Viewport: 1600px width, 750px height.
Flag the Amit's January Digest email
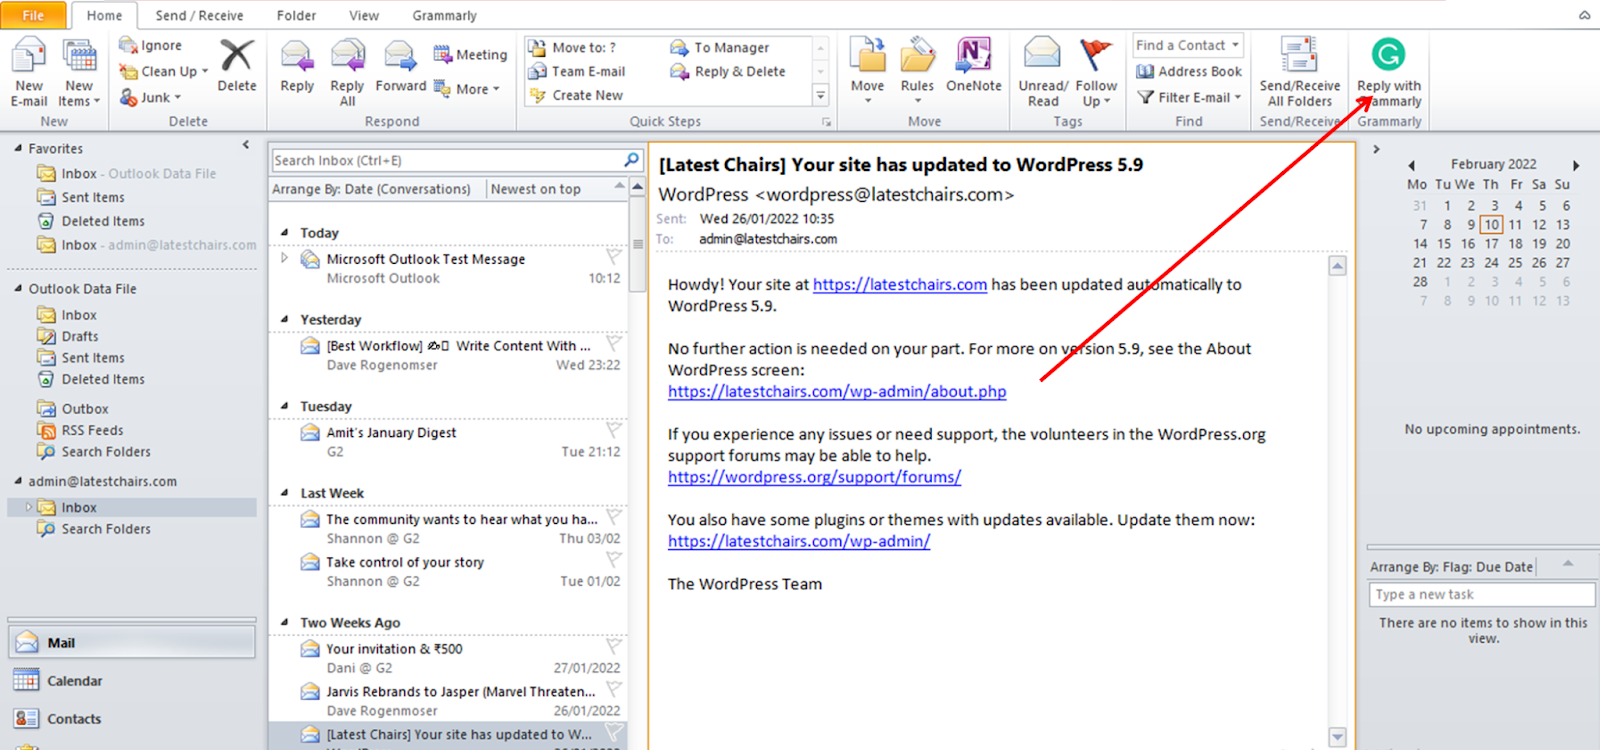point(614,430)
